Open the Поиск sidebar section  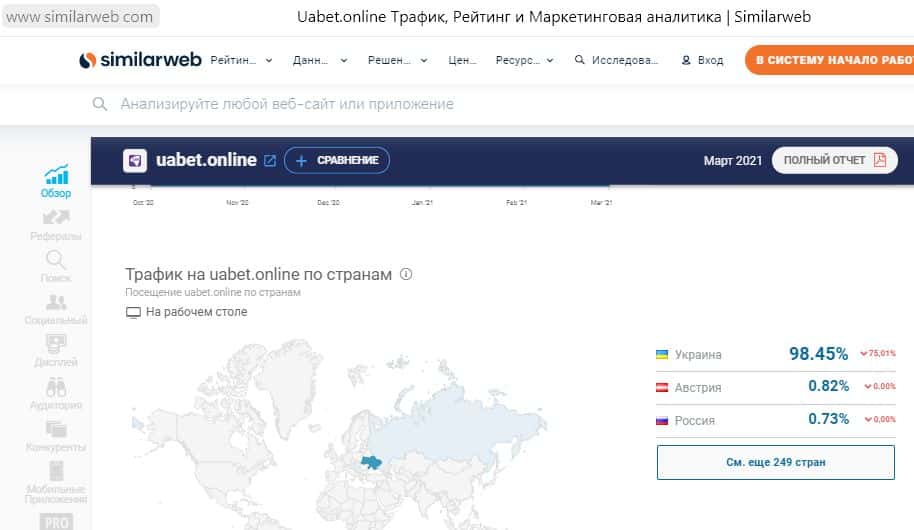tap(56, 267)
